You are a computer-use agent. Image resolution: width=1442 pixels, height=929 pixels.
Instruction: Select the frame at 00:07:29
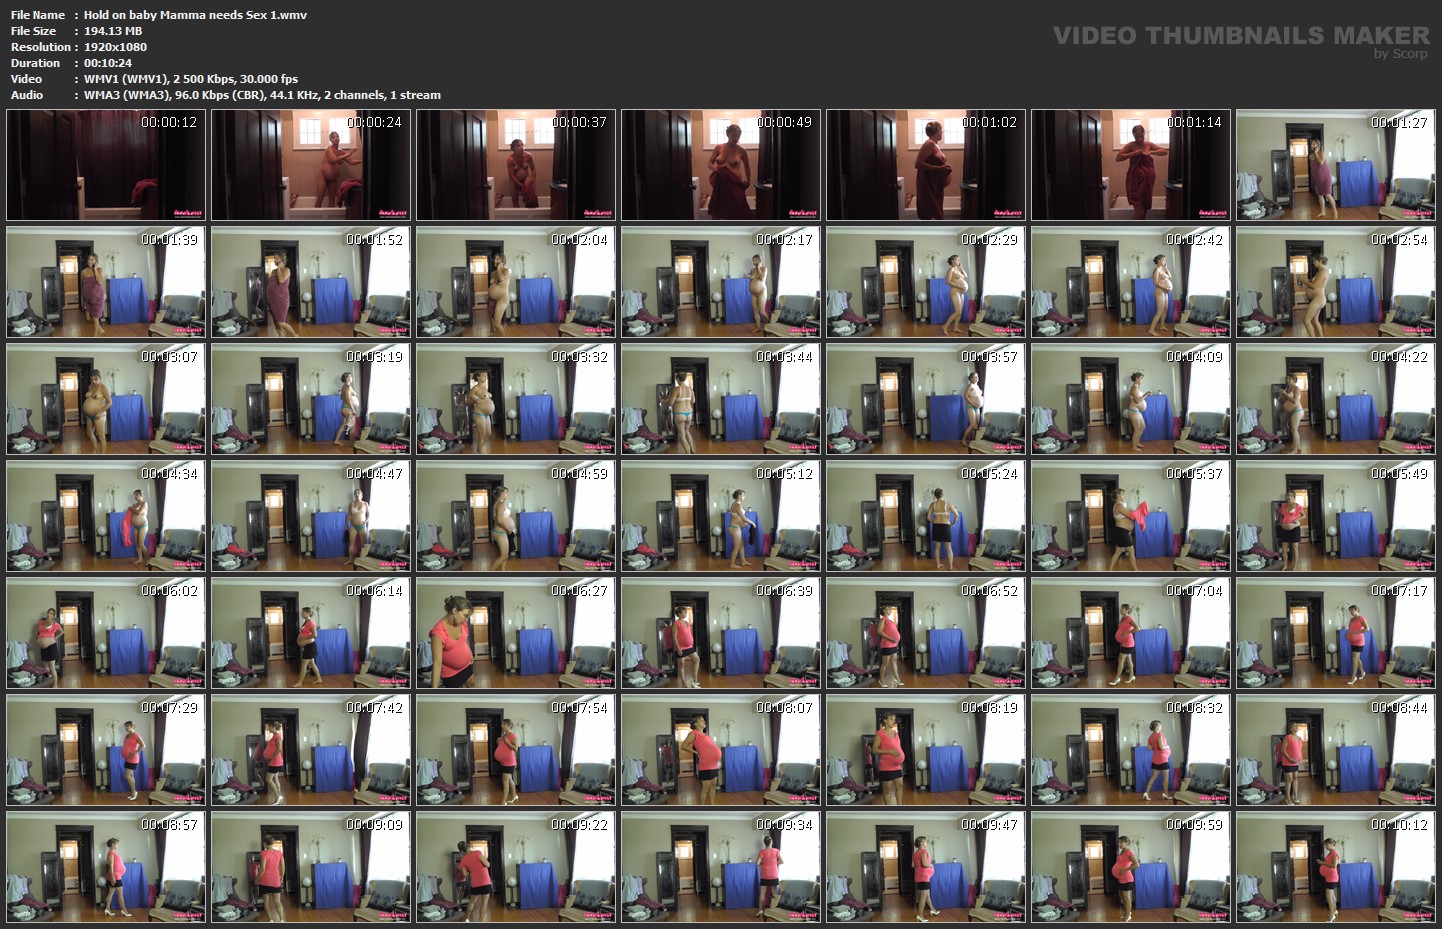106,750
